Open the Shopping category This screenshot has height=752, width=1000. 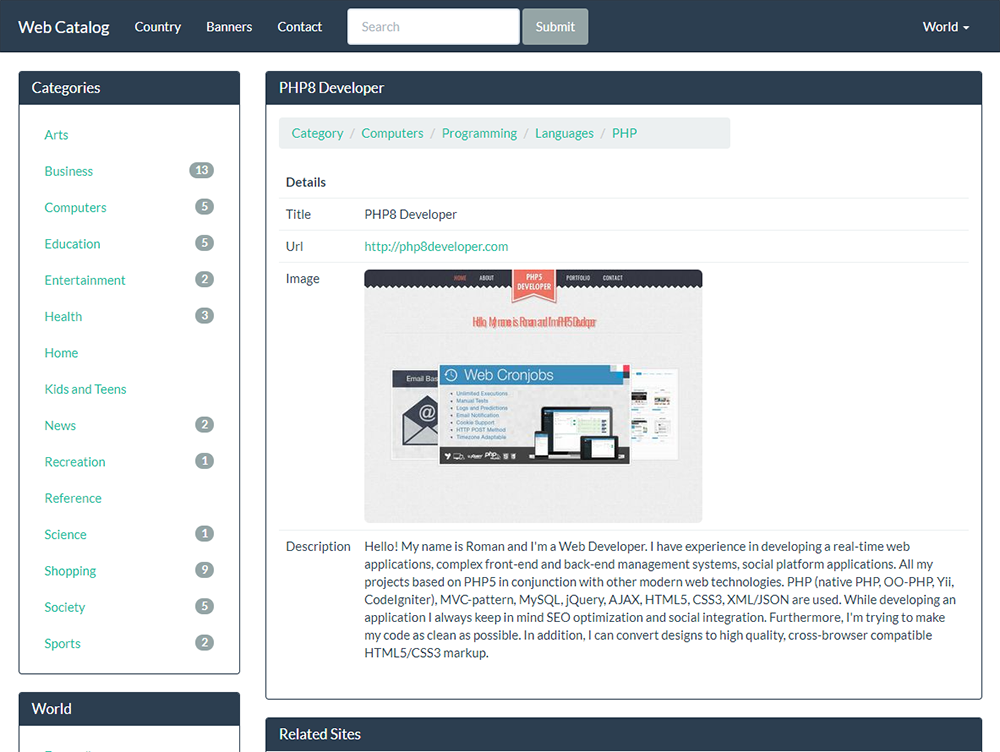point(70,570)
